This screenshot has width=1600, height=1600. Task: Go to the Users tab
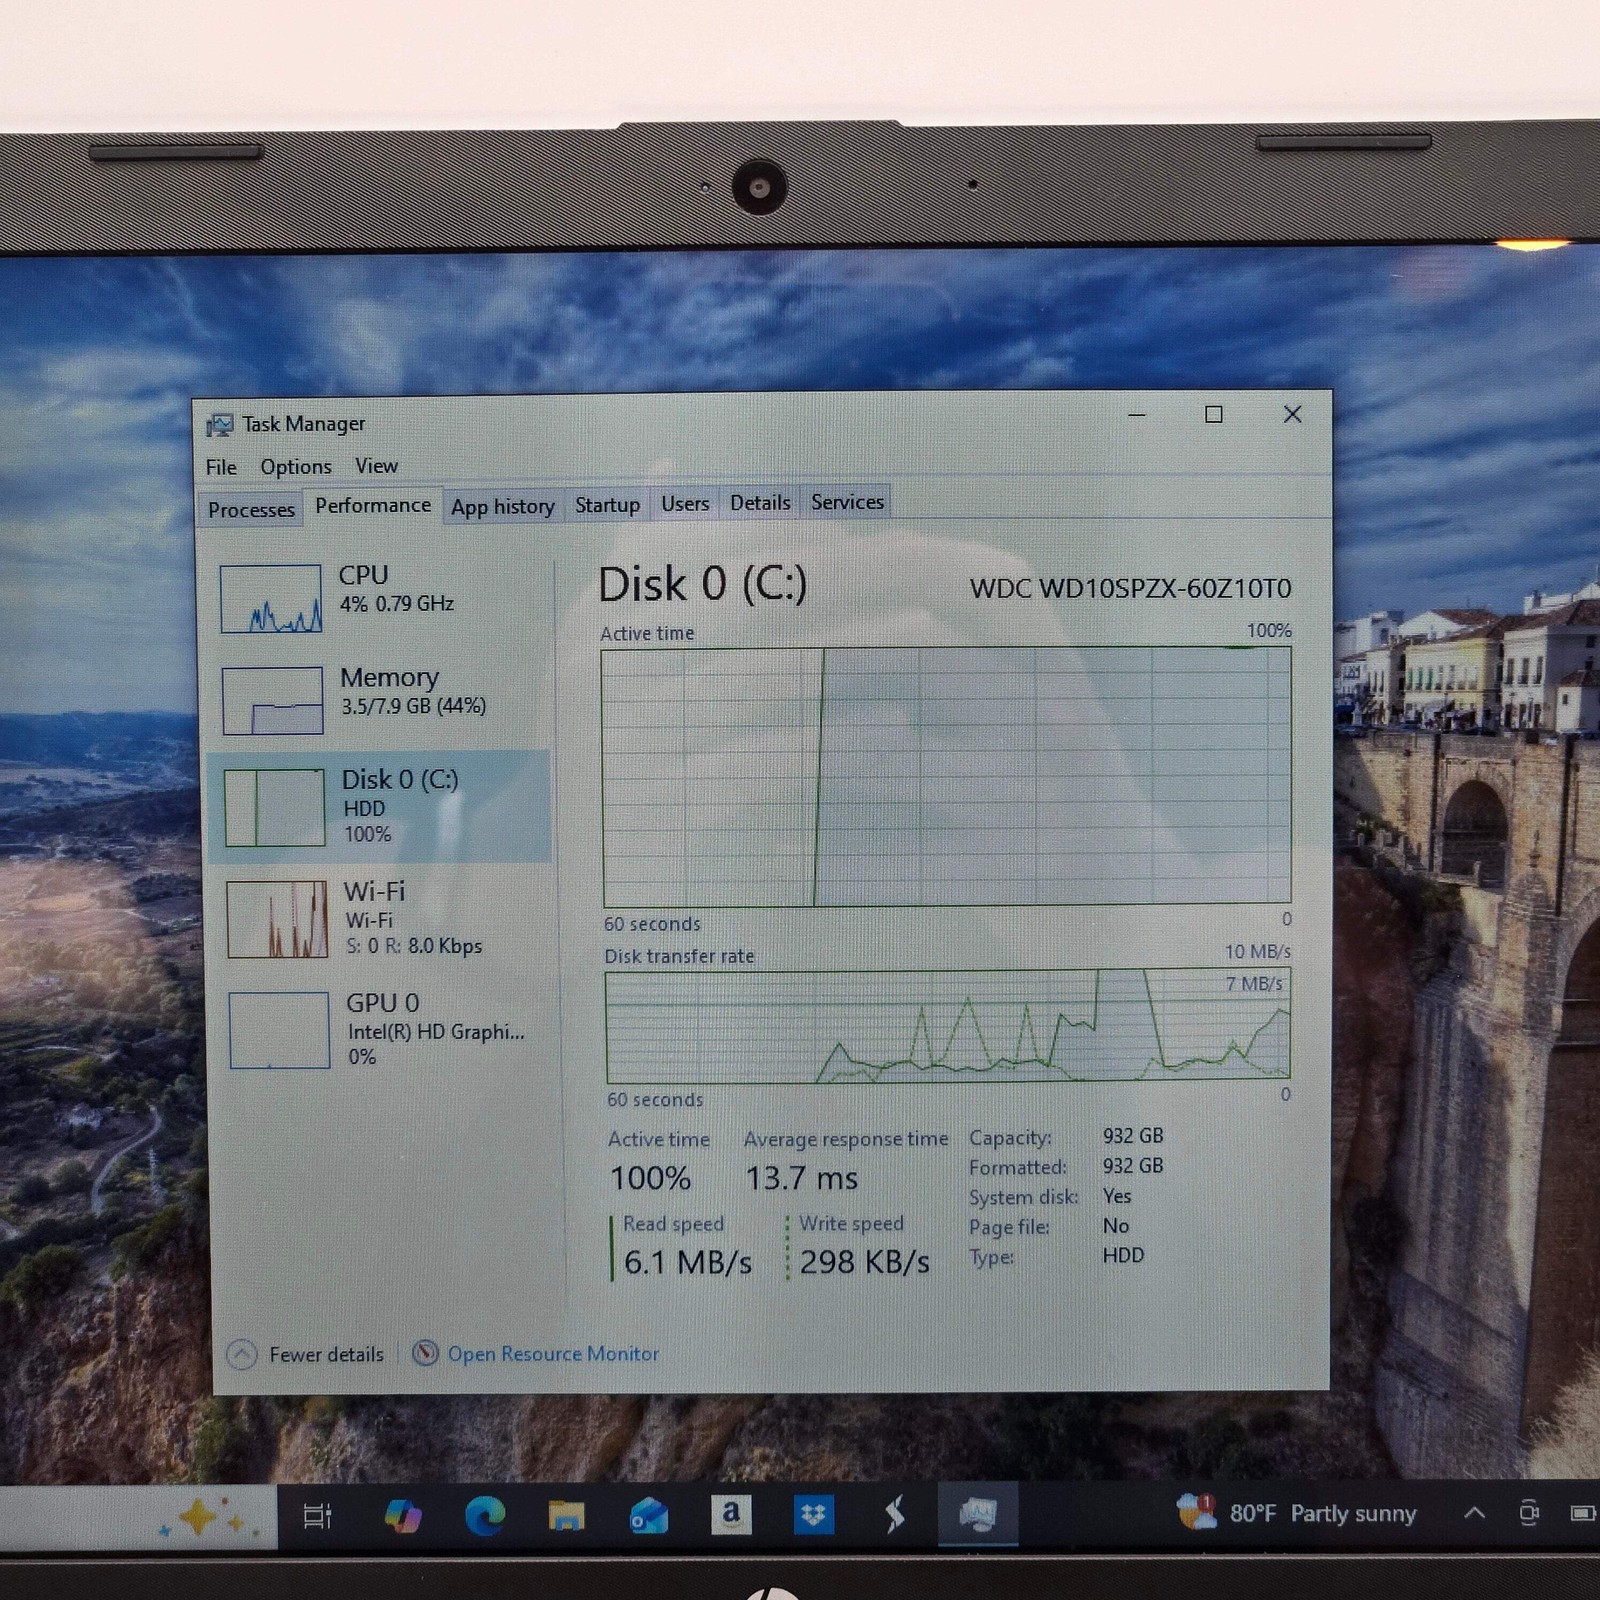pos(685,503)
